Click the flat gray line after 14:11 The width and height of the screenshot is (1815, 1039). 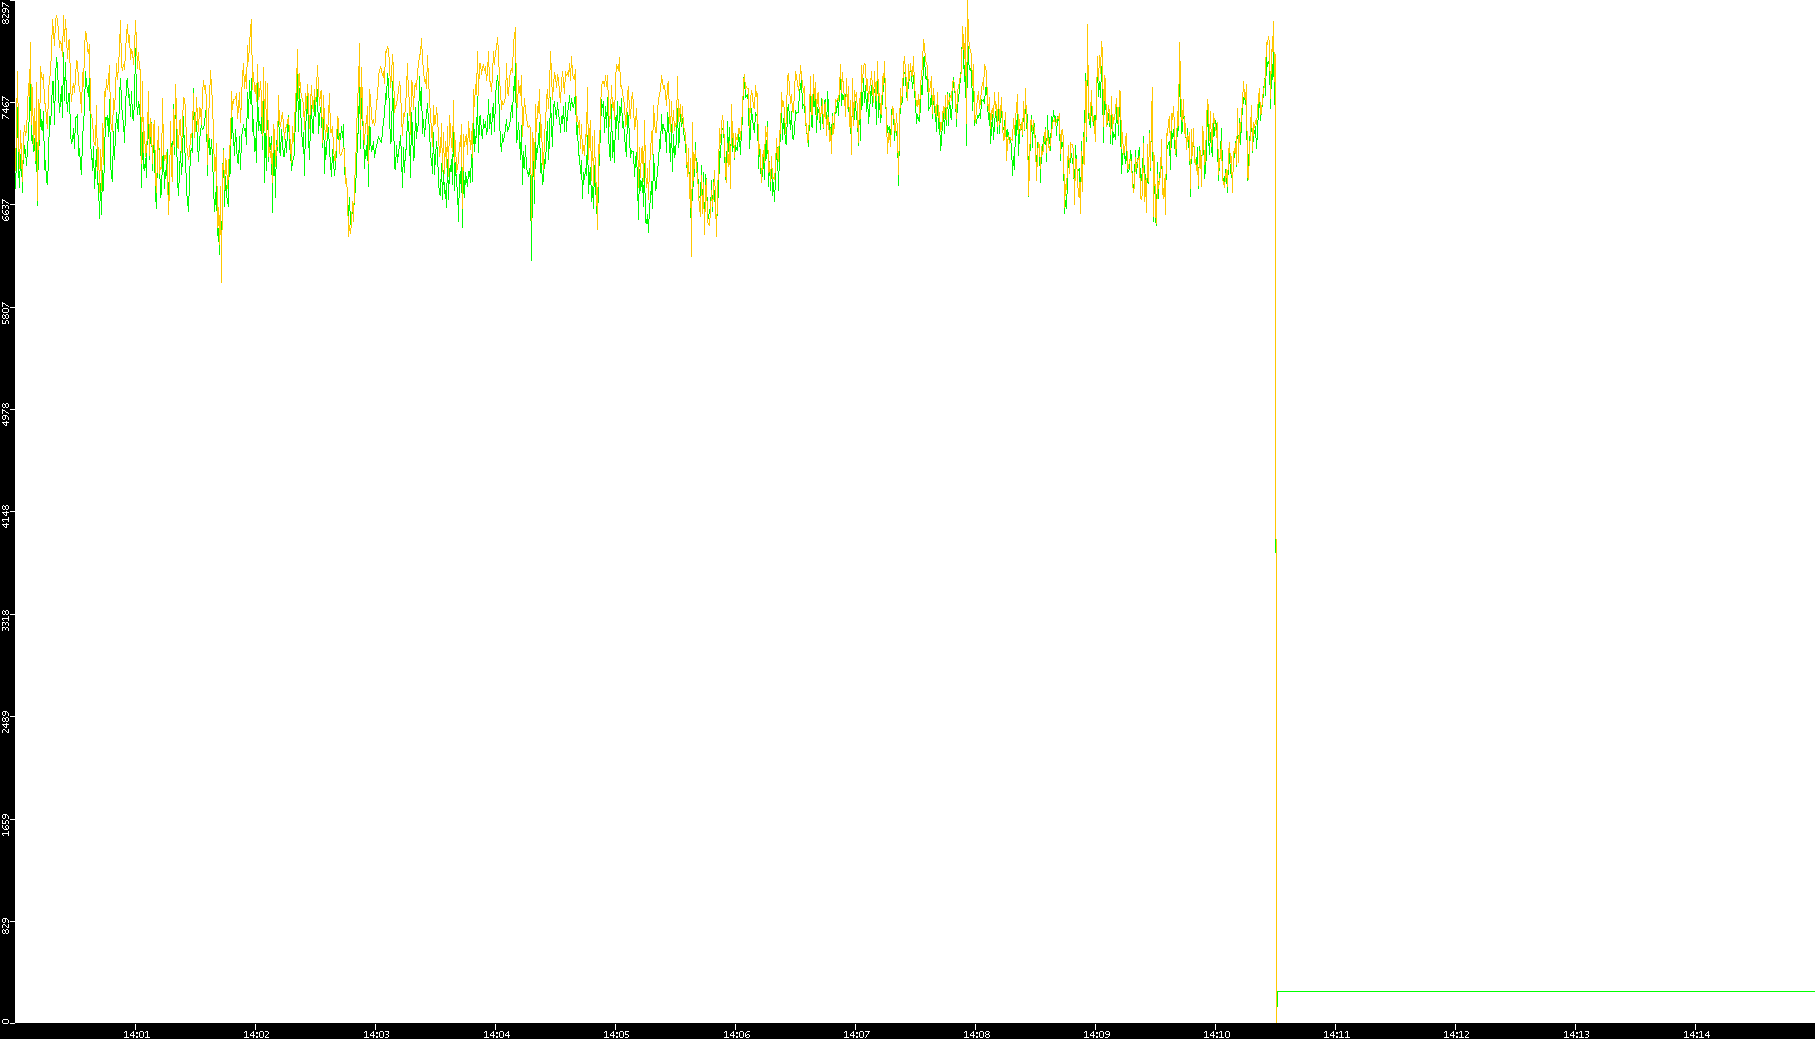1540,991
